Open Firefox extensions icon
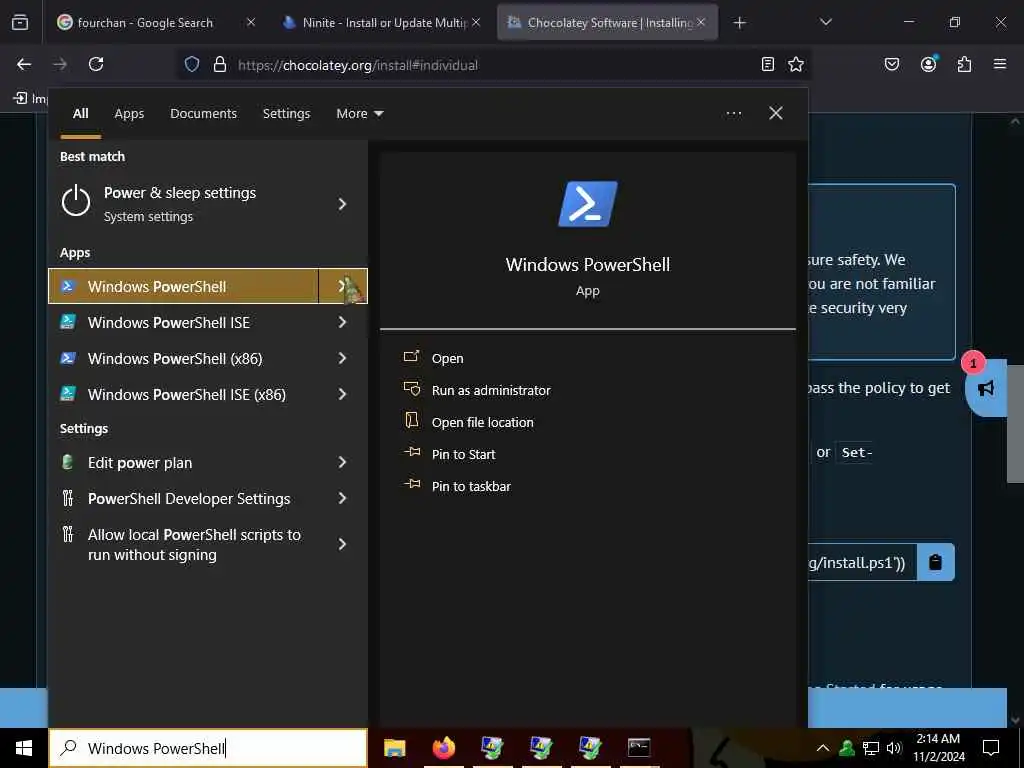 pyautogui.click(x=964, y=64)
